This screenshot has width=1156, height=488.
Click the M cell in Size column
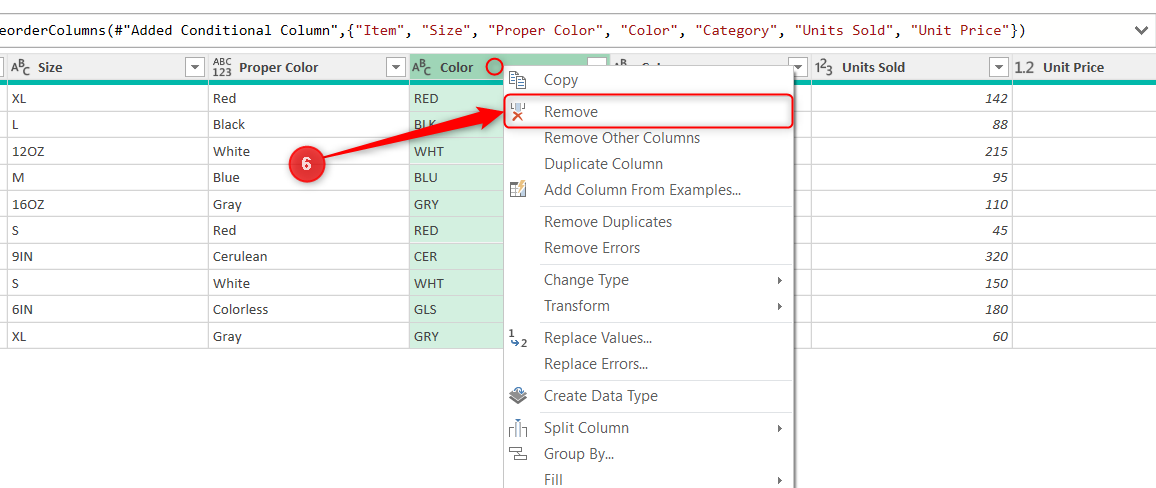[108, 178]
